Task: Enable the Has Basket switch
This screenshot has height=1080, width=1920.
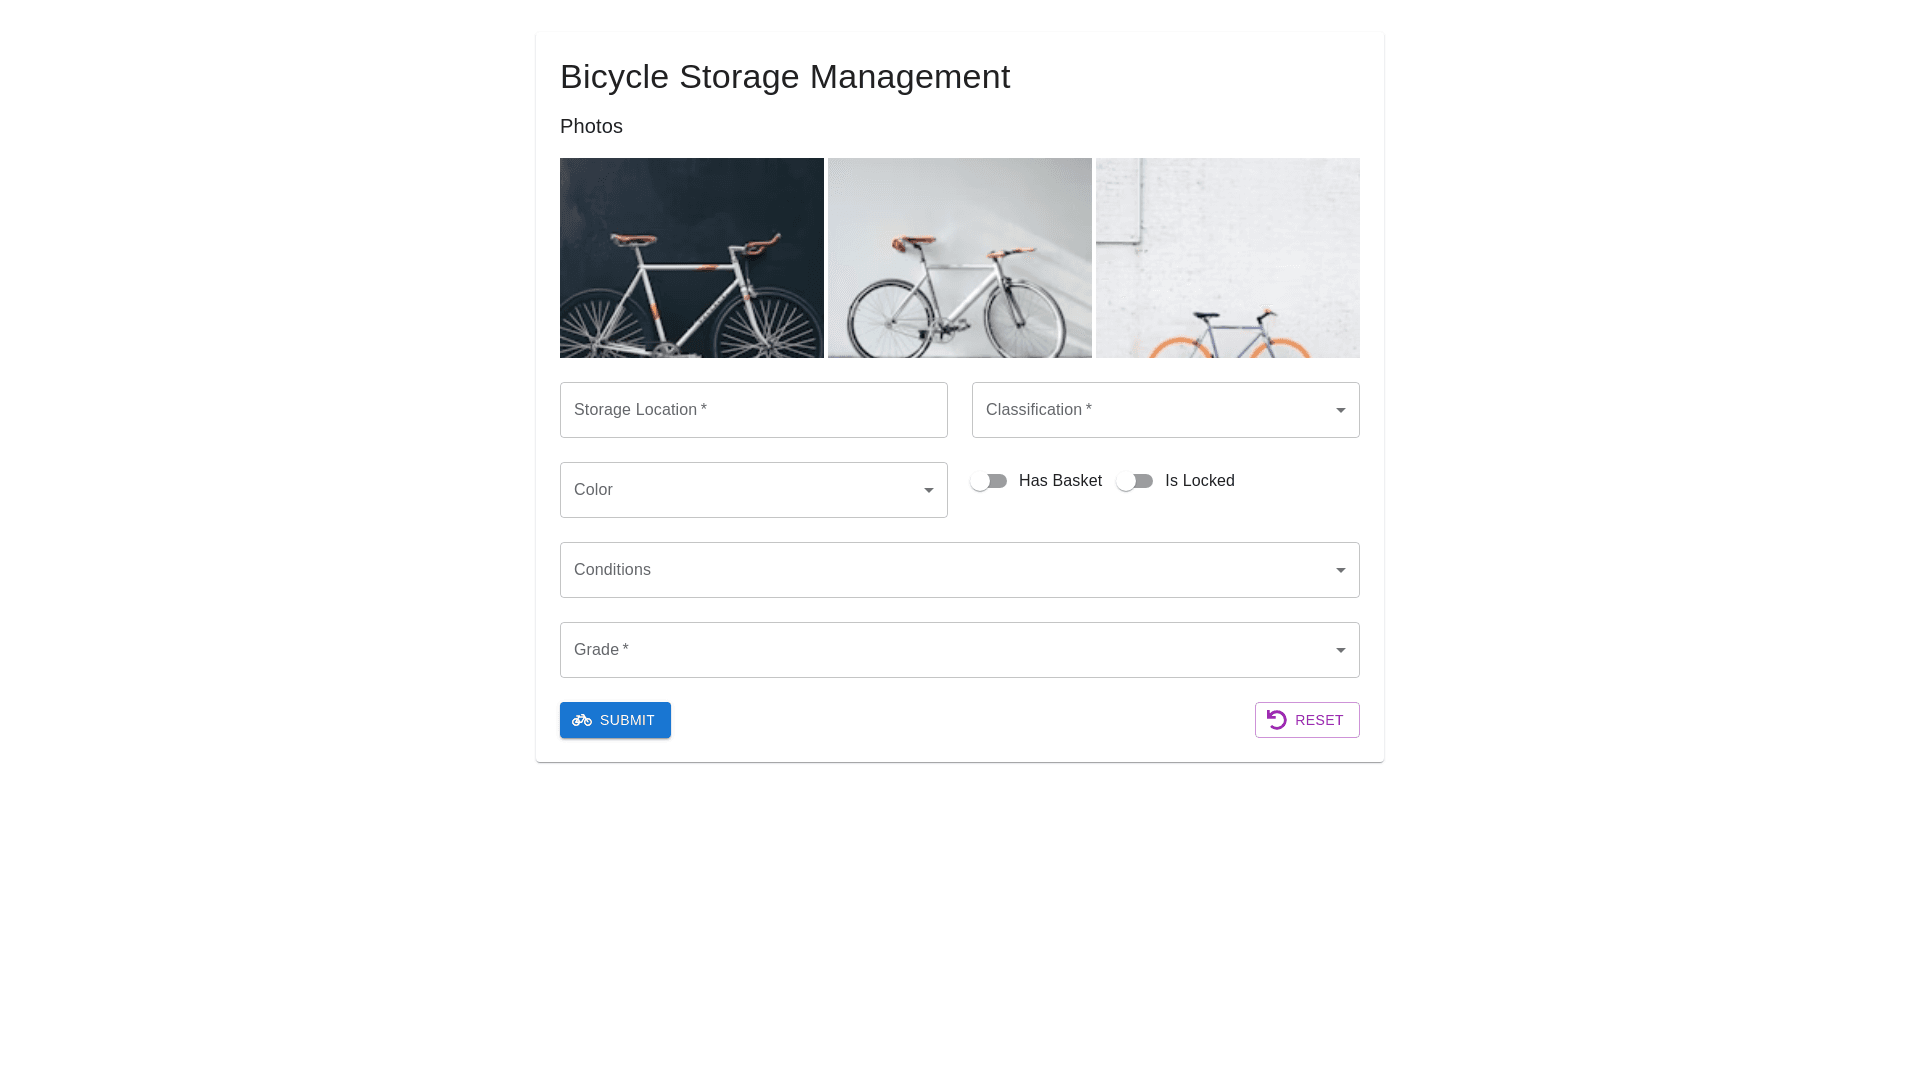Action: pyautogui.click(x=988, y=481)
